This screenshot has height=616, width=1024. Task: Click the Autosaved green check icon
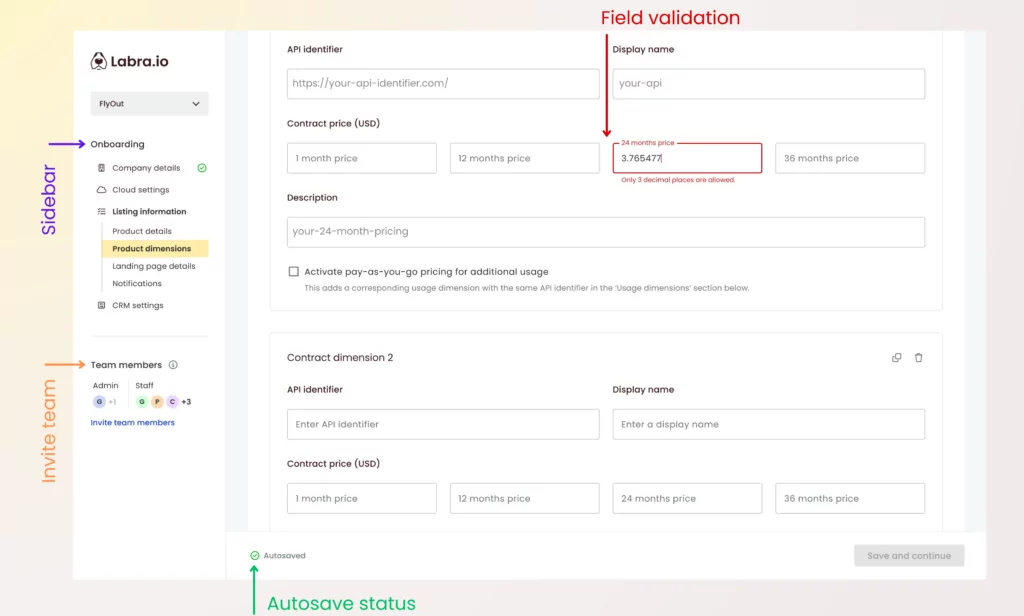[255, 555]
